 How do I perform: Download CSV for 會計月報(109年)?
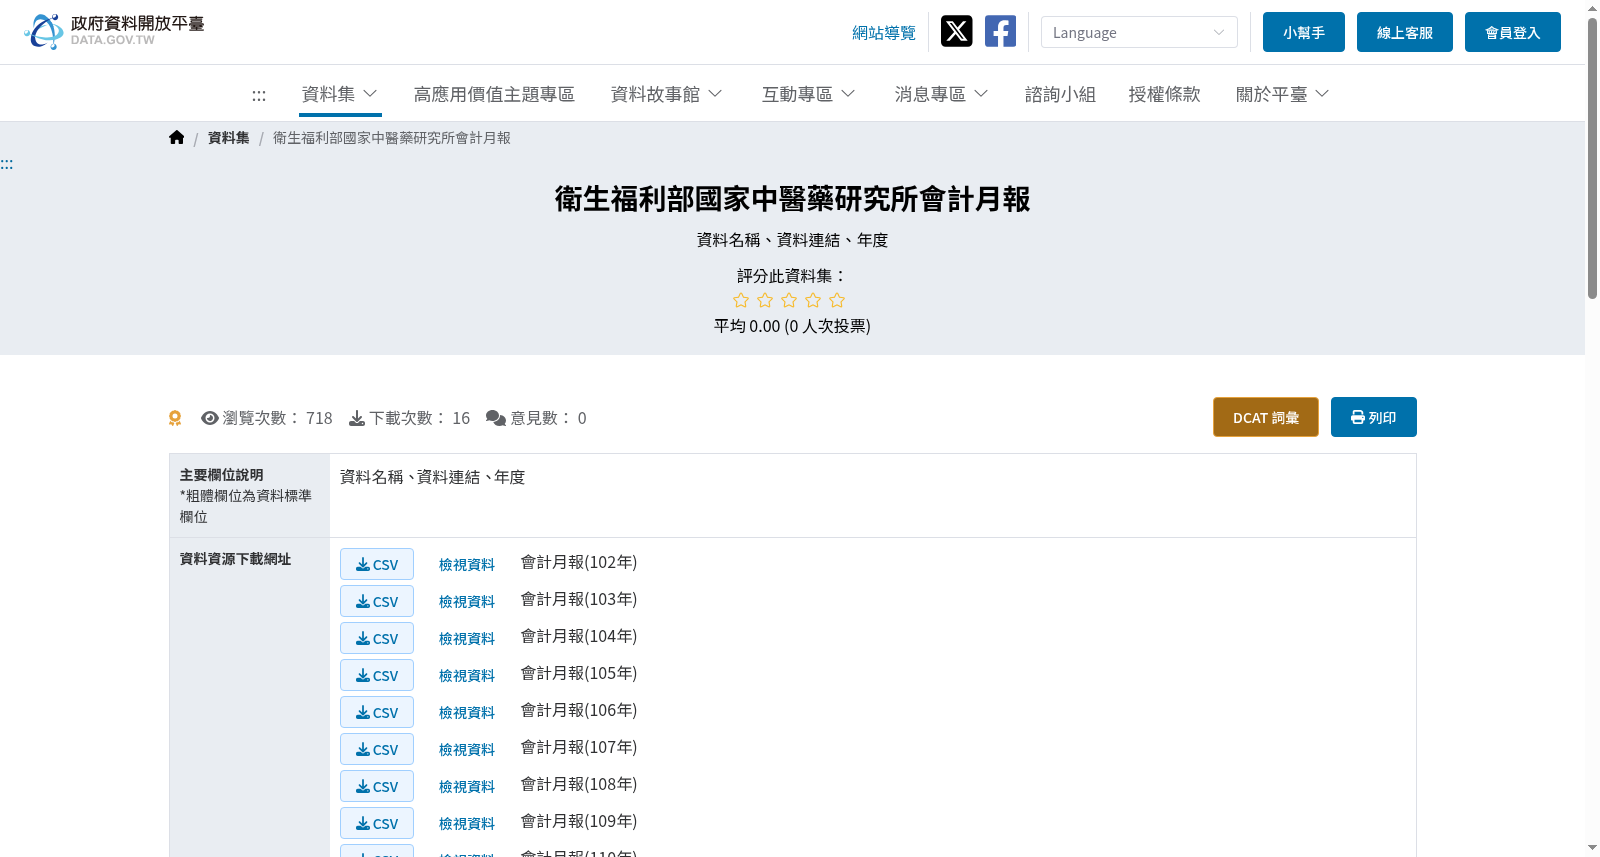click(x=377, y=823)
